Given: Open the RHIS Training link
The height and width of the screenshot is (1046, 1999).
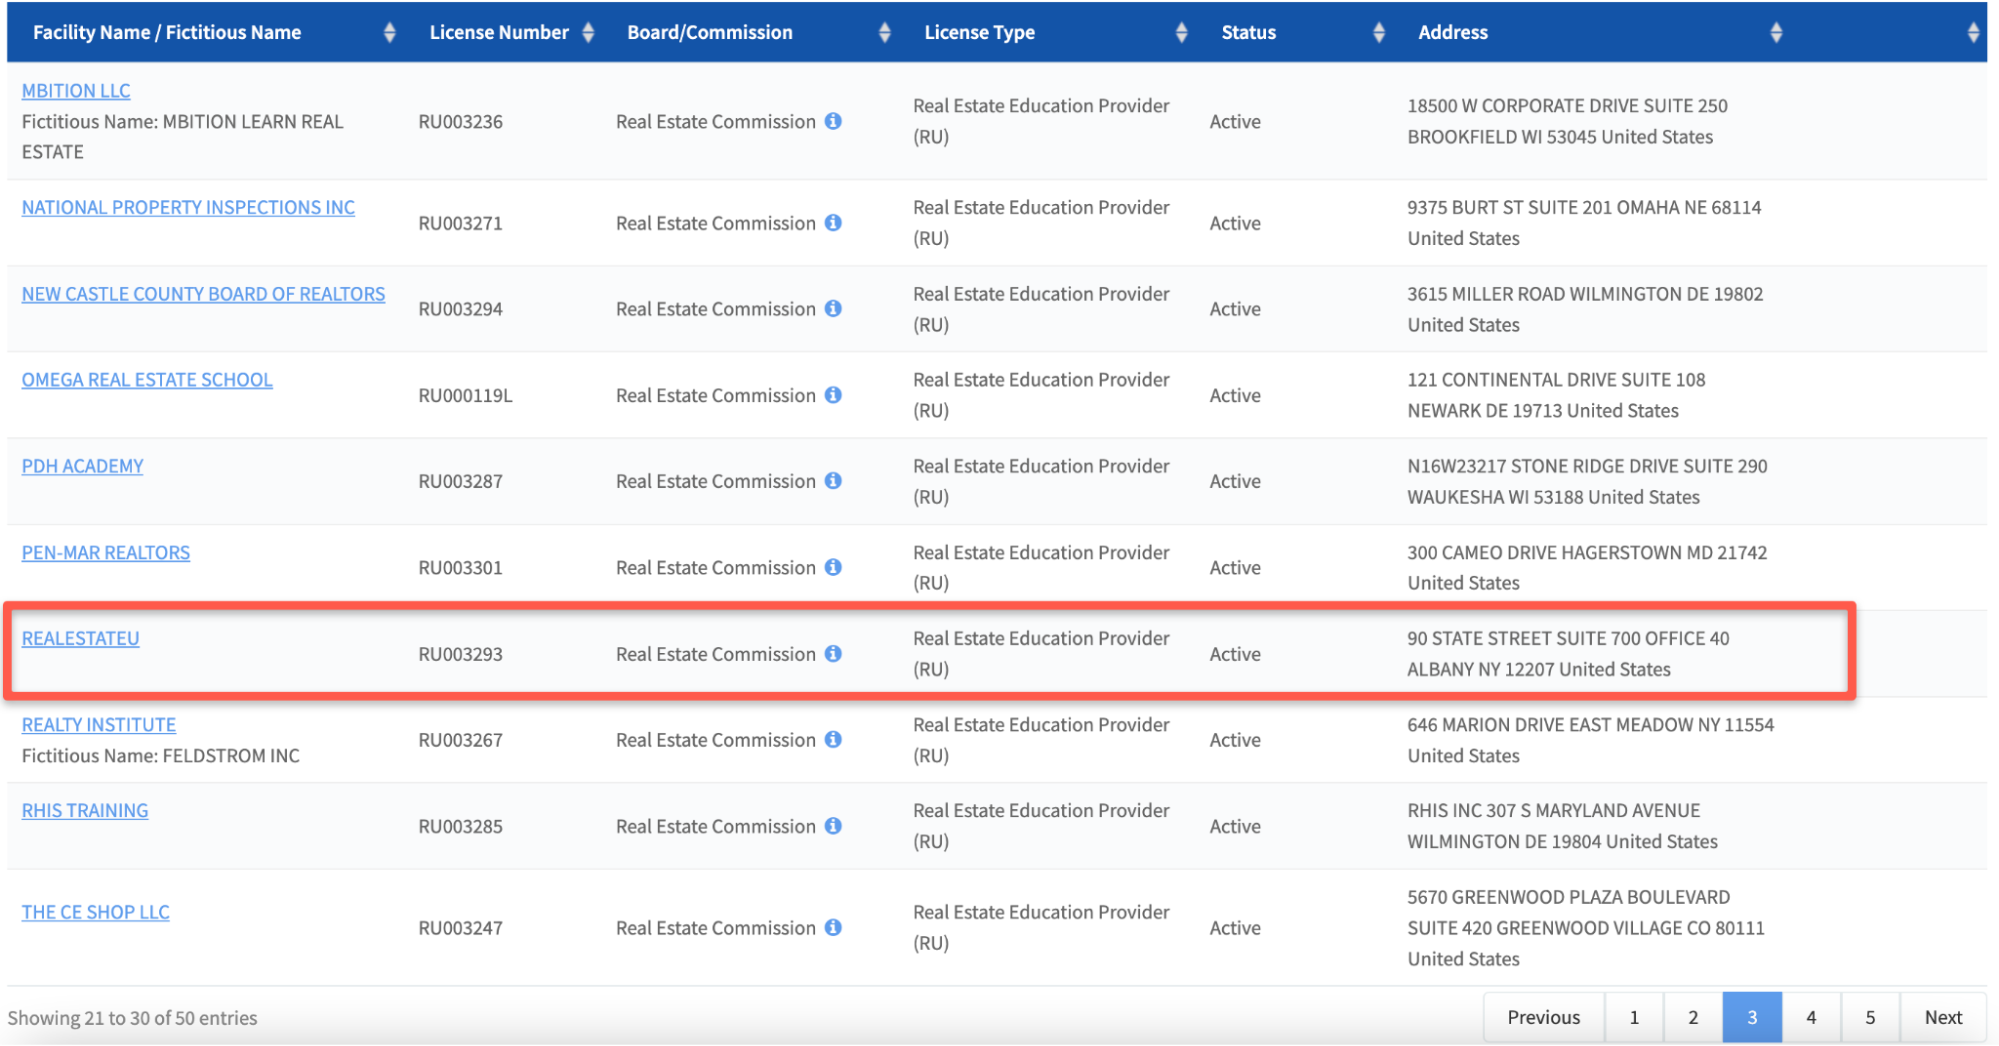Looking at the screenshot, I should (85, 810).
